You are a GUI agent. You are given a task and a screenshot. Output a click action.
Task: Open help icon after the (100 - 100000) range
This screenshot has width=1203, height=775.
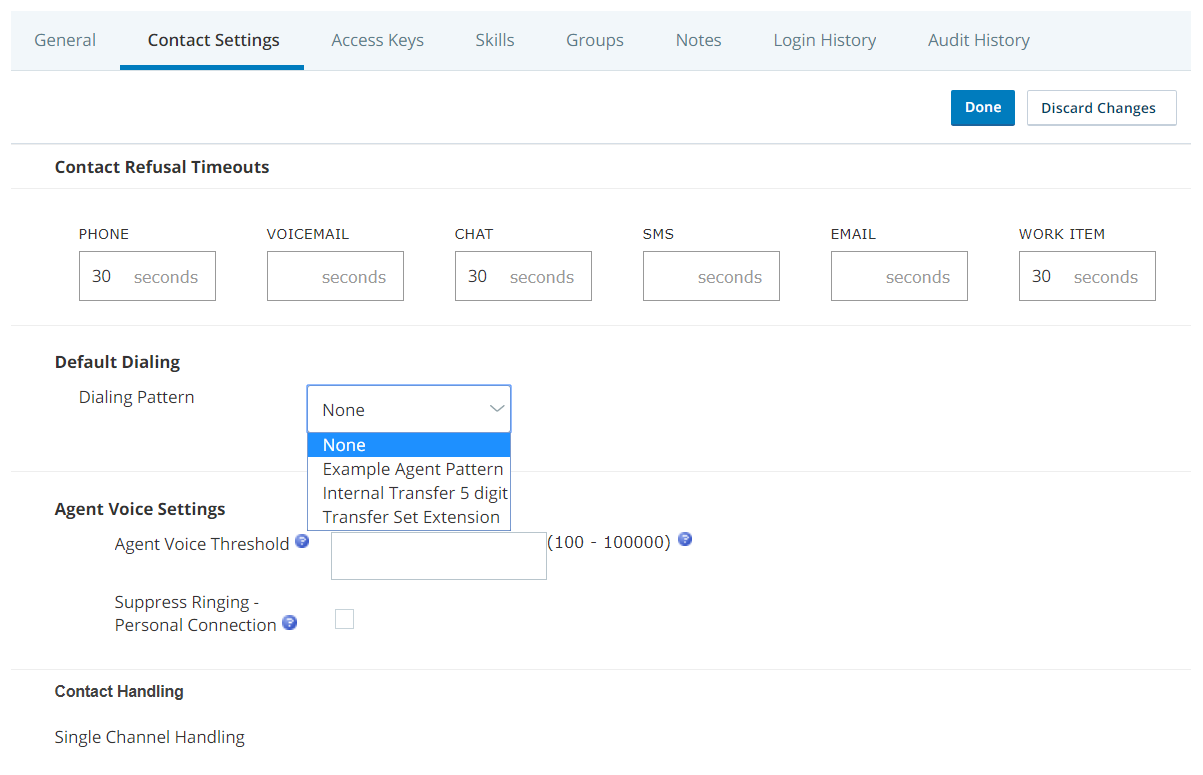[x=685, y=540]
